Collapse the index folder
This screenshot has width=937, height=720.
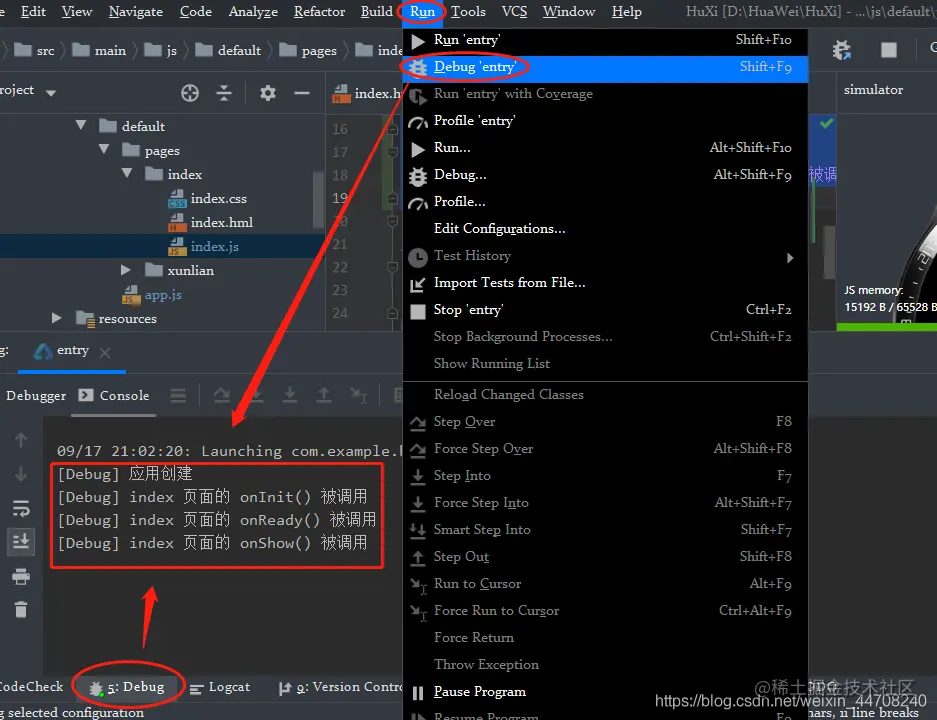[127, 173]
